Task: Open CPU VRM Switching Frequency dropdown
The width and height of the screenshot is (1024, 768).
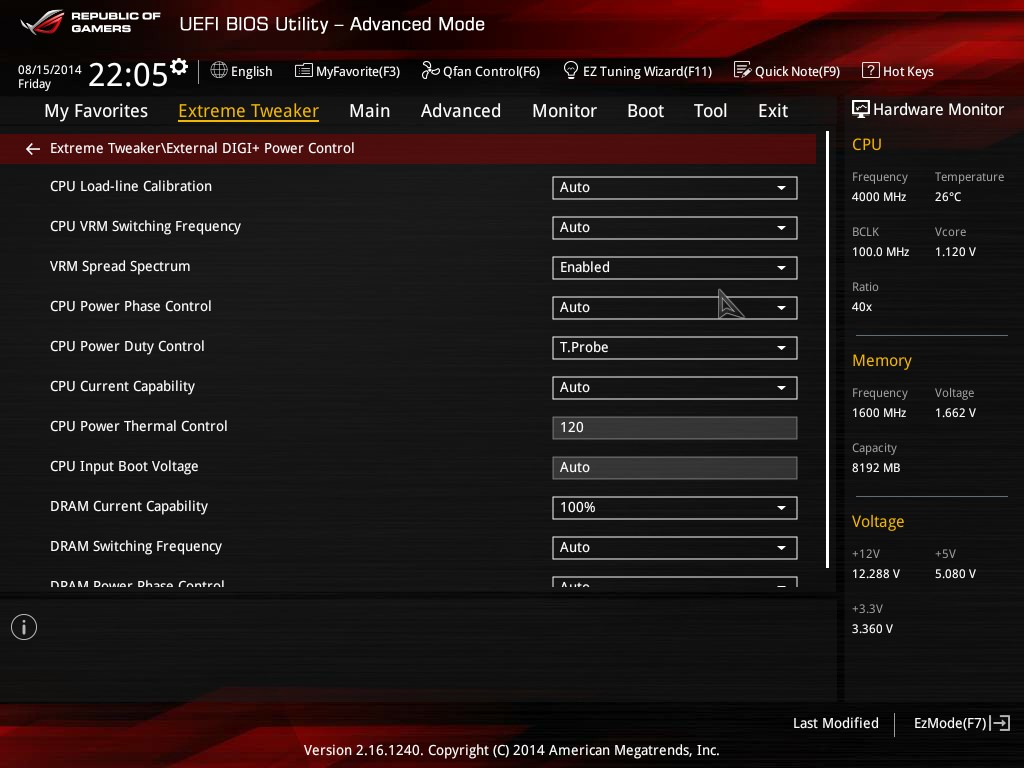Action: (674, 227)
